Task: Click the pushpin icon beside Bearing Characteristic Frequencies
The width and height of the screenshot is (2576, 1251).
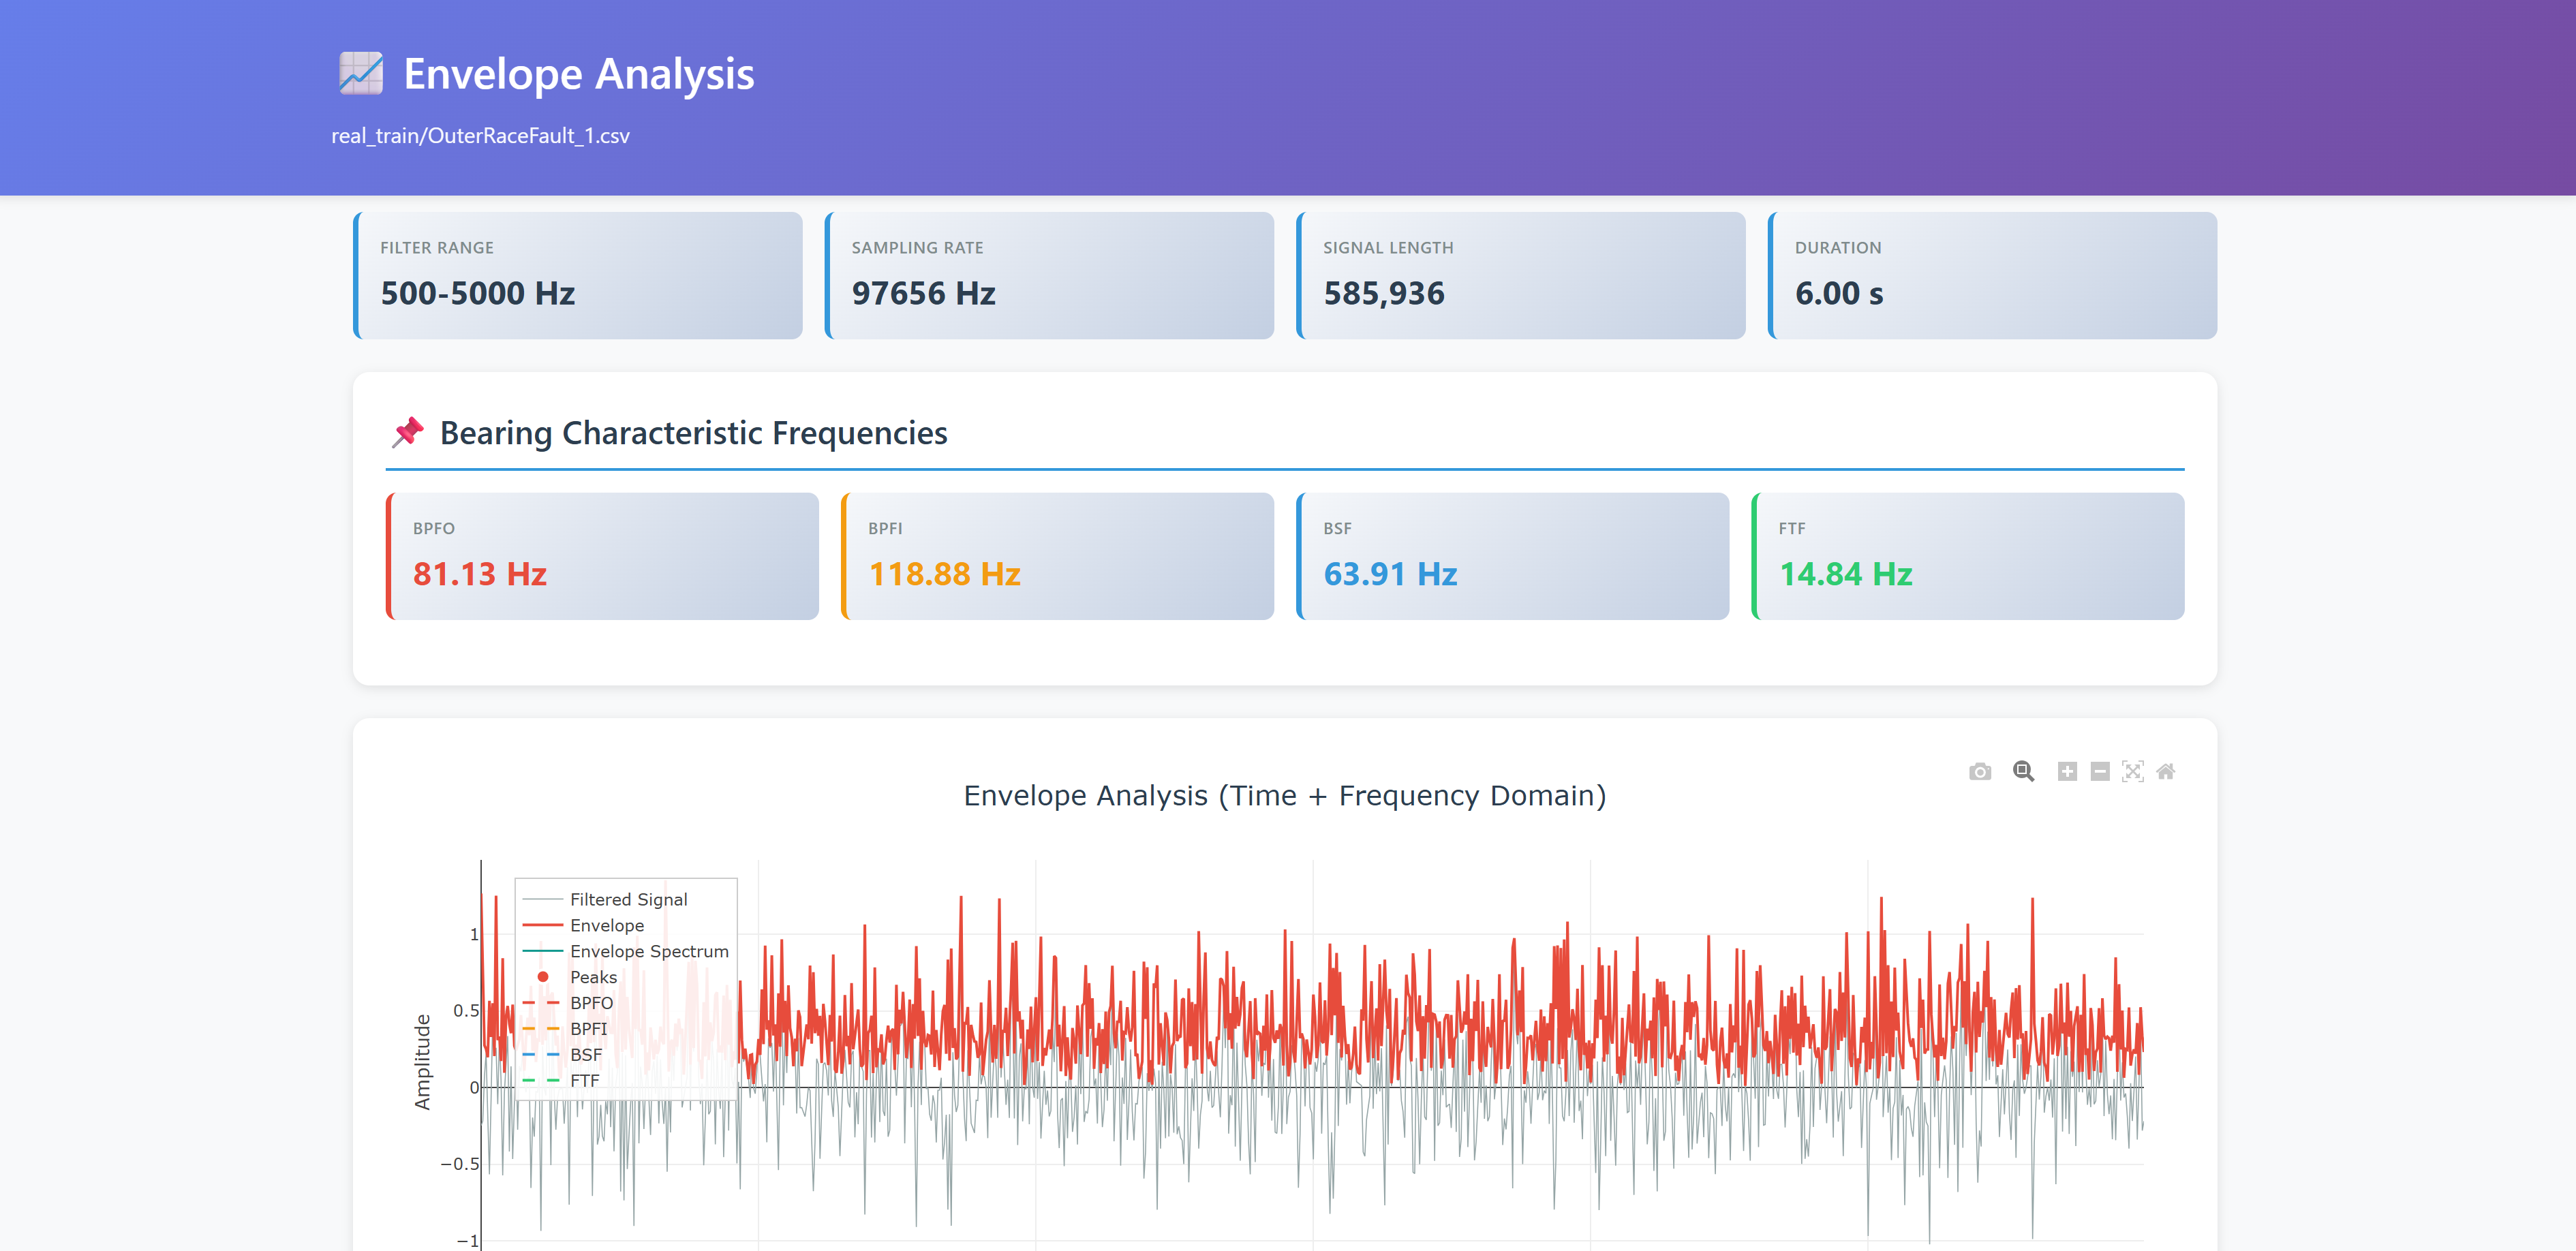Action: 408,432
